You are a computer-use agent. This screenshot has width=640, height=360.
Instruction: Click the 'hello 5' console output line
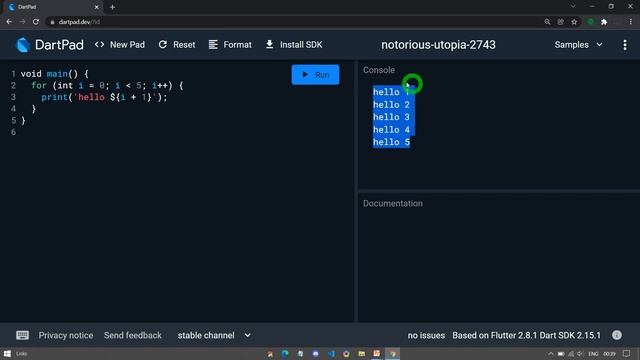[x=391, y=142]
